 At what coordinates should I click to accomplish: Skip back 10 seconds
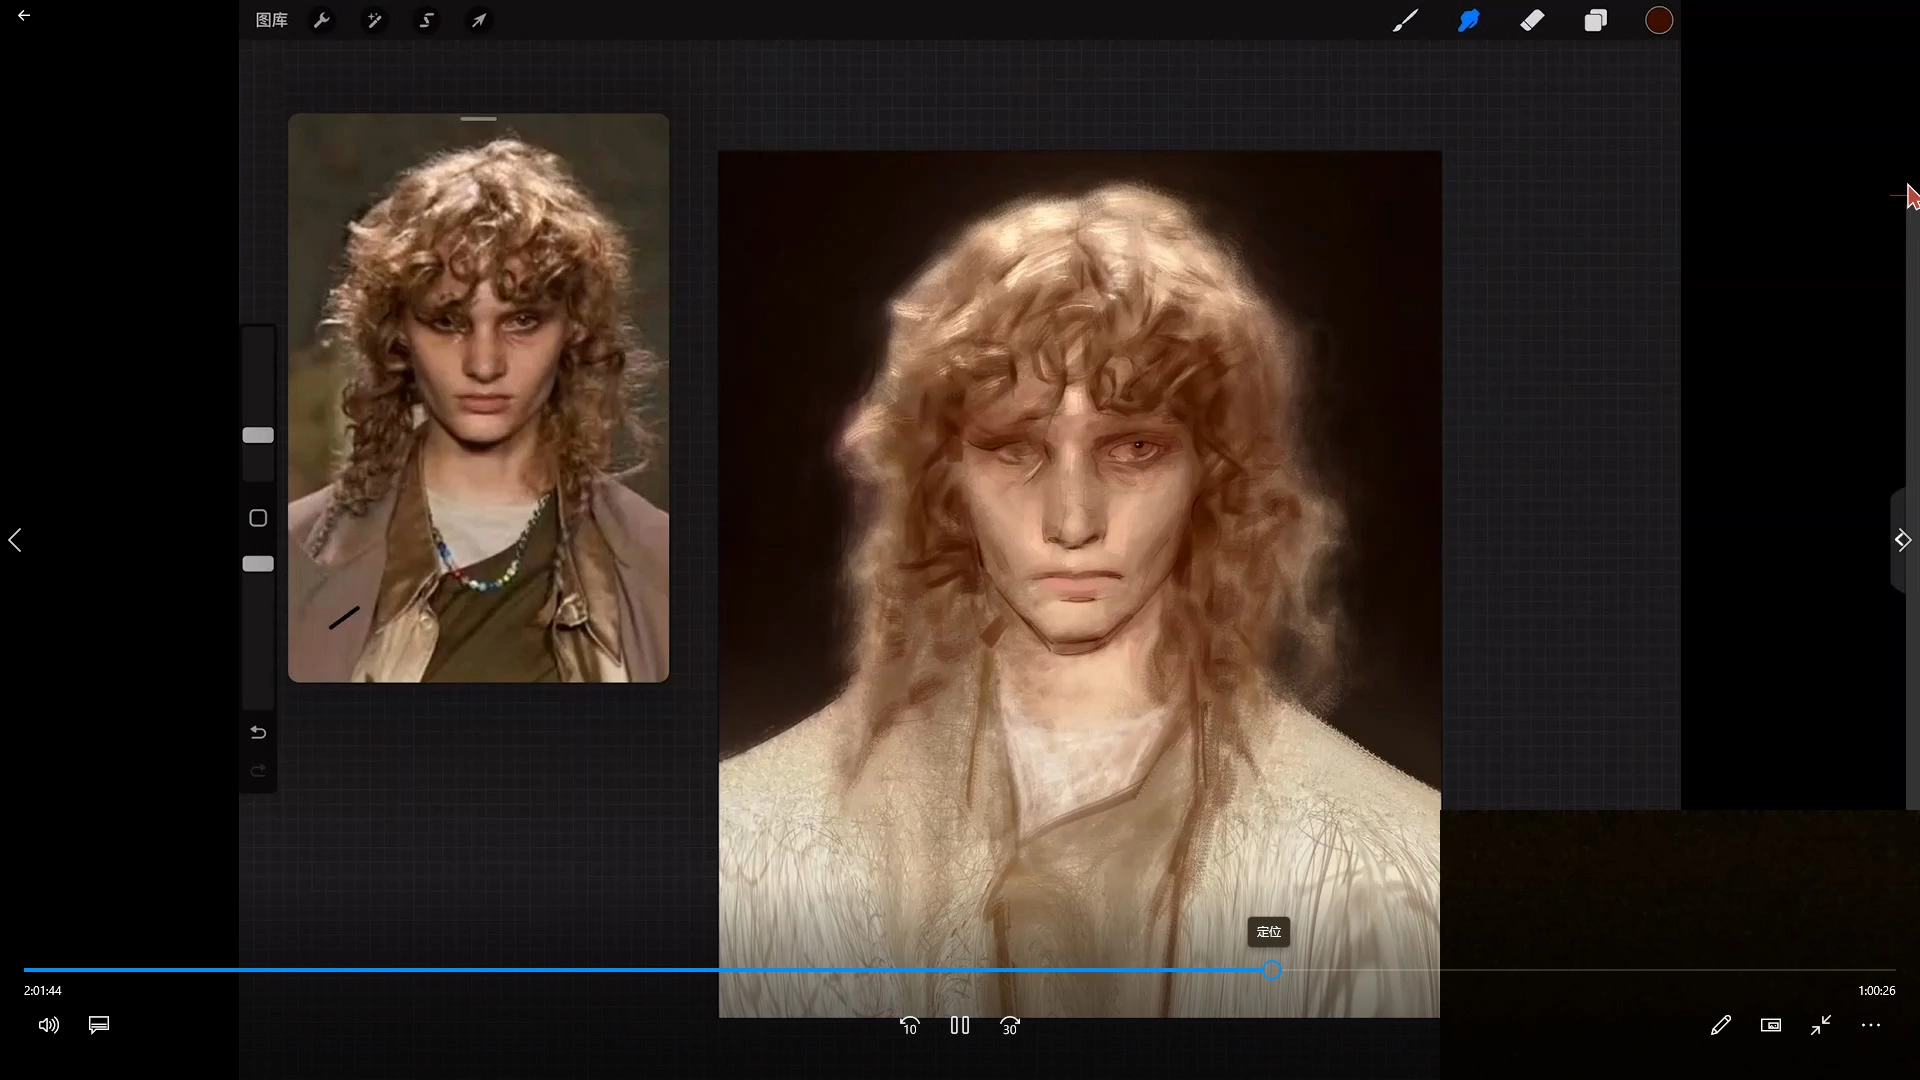tap(909, 1026)
